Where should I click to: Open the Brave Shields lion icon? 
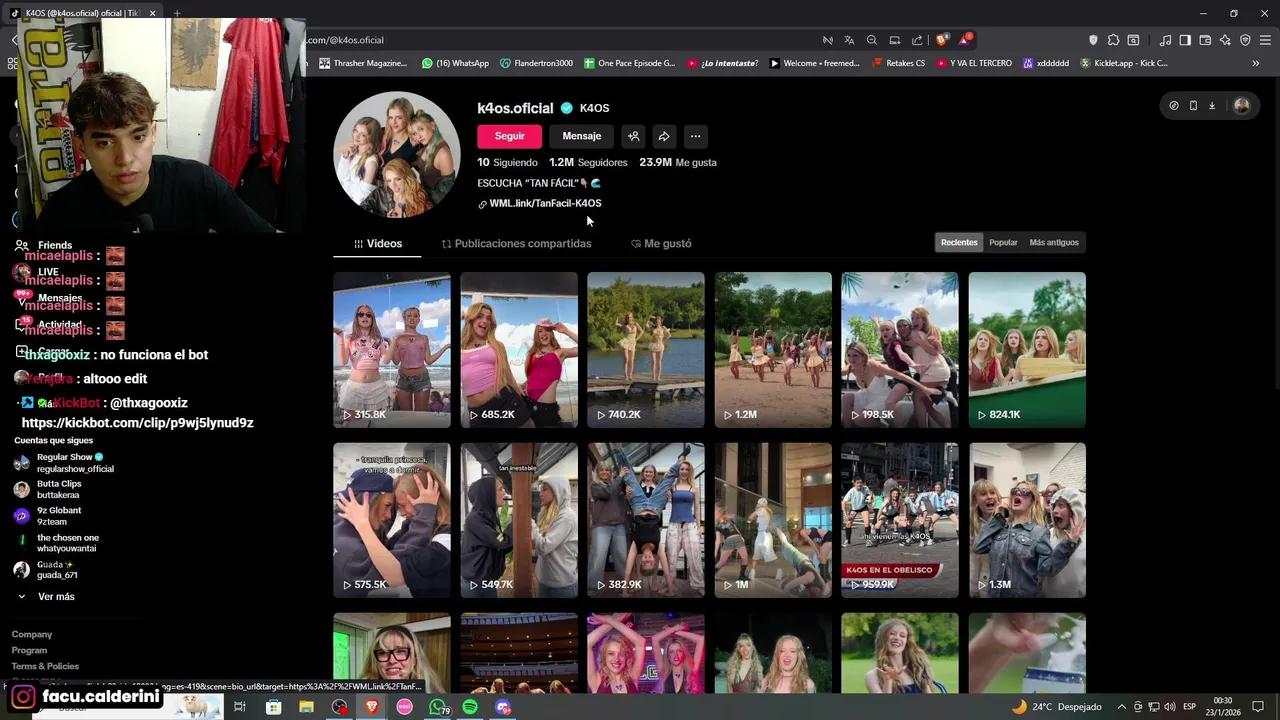[x=942, y=40]
